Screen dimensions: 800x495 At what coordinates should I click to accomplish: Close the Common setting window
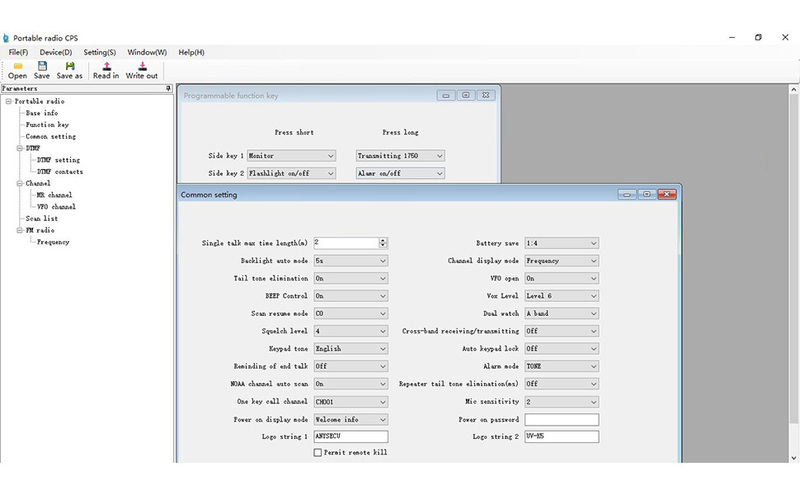(667, 194)
